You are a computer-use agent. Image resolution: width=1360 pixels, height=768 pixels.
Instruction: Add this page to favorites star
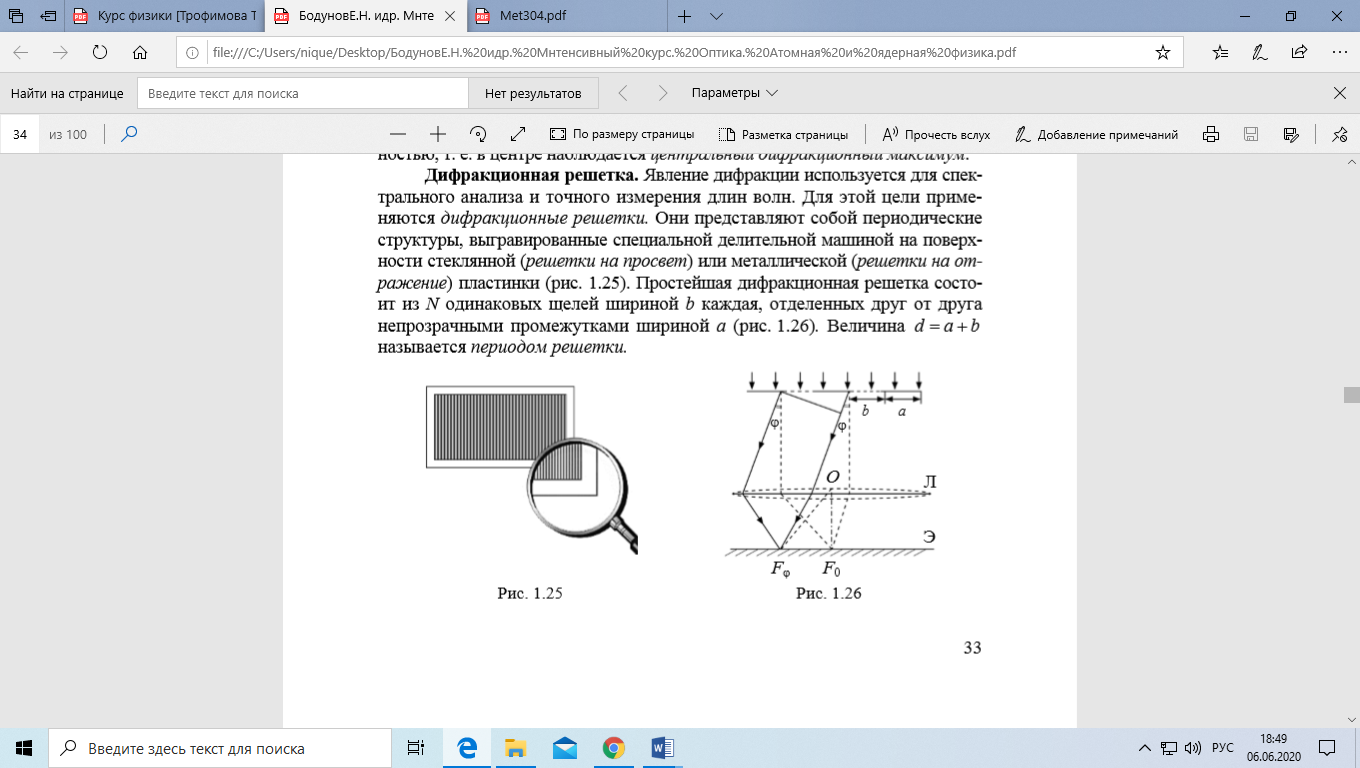tap(1162, 52)
